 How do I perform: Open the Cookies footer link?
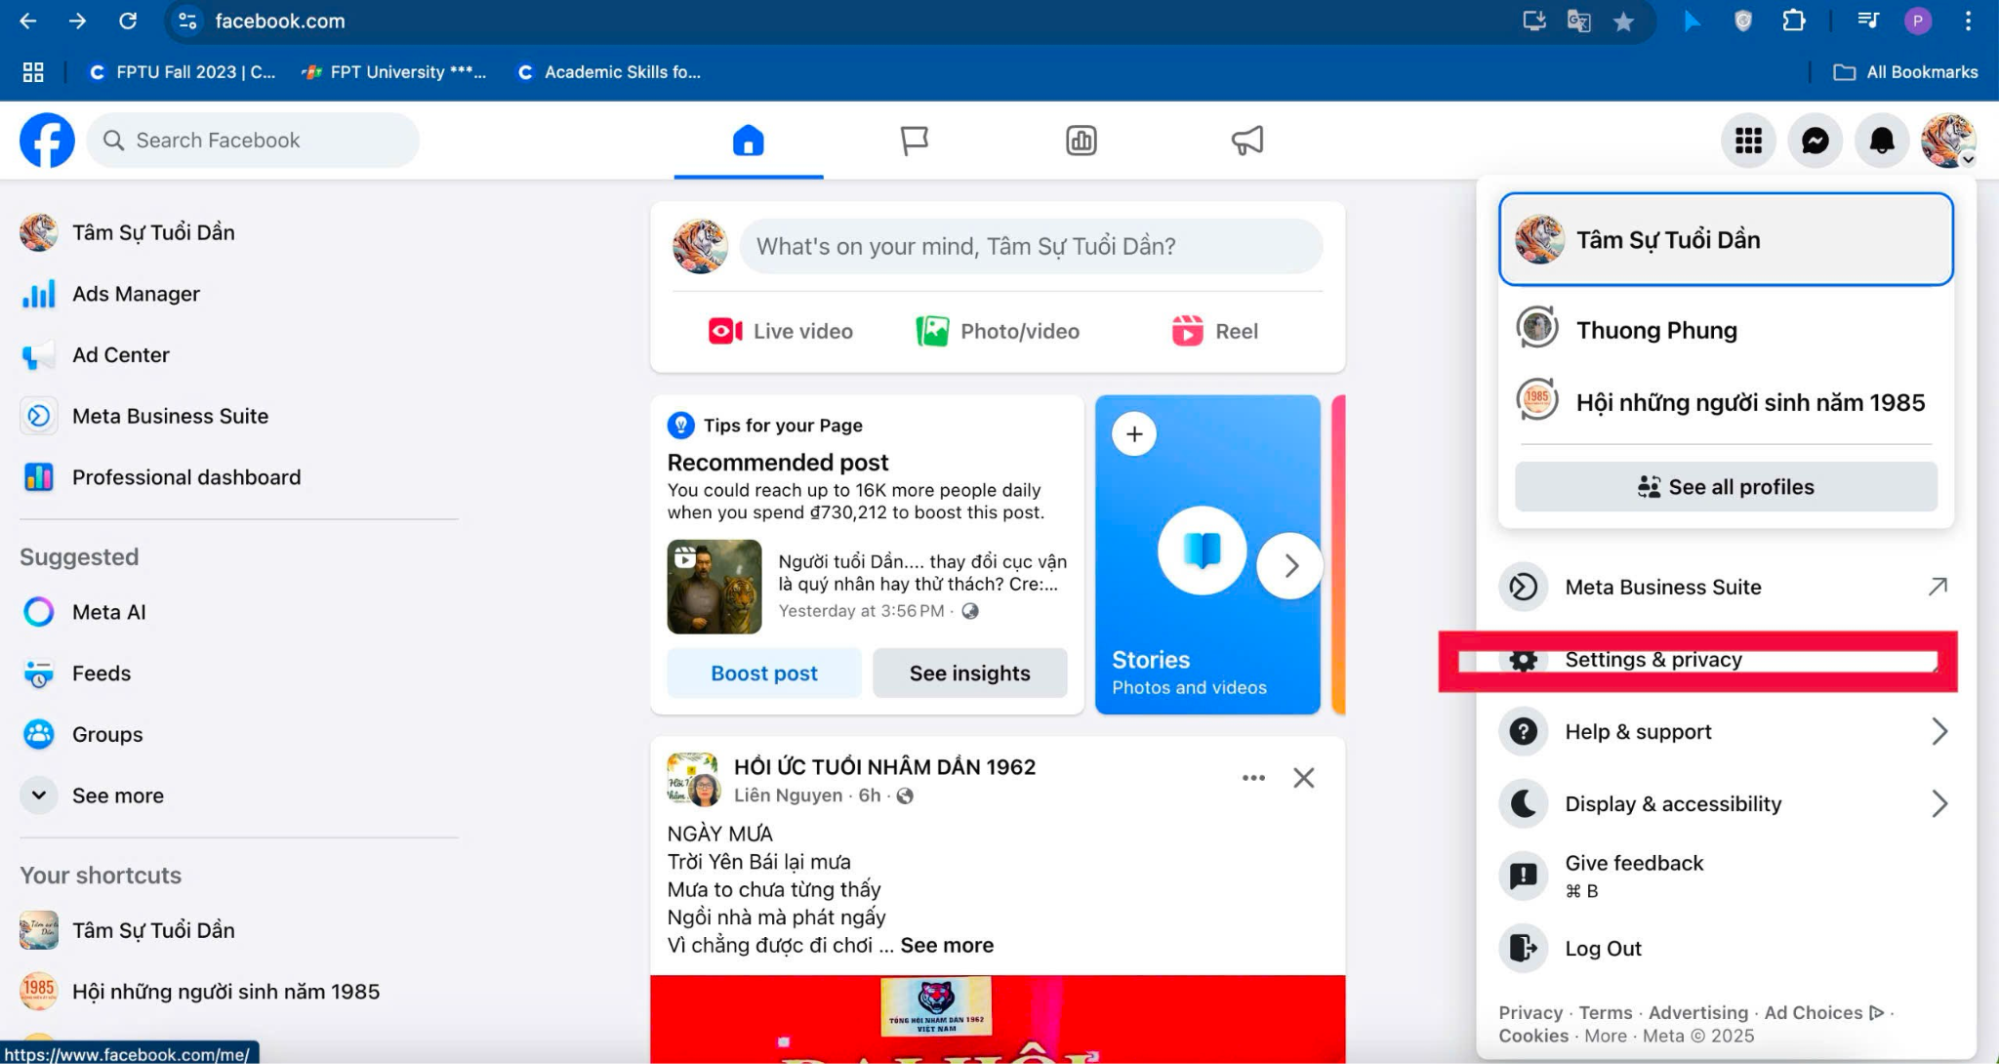pos(1533,1036)
